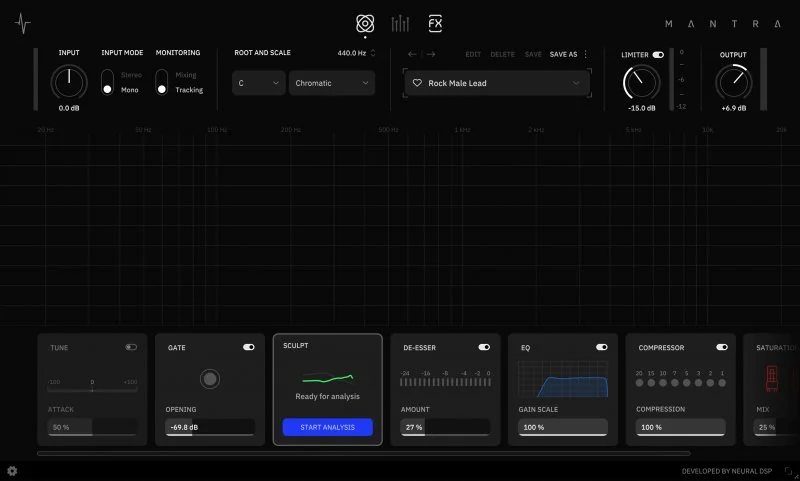Enable the Tune module switch
The height and width of the screenshot is (481, 800).
pos(131,347)
